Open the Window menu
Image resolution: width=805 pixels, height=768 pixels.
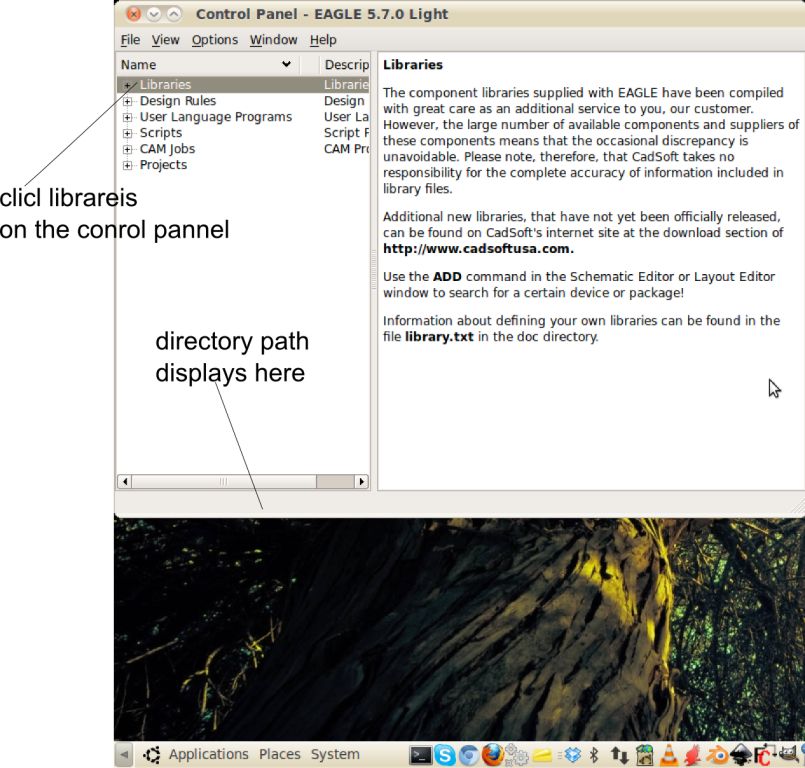coord(274,40)
